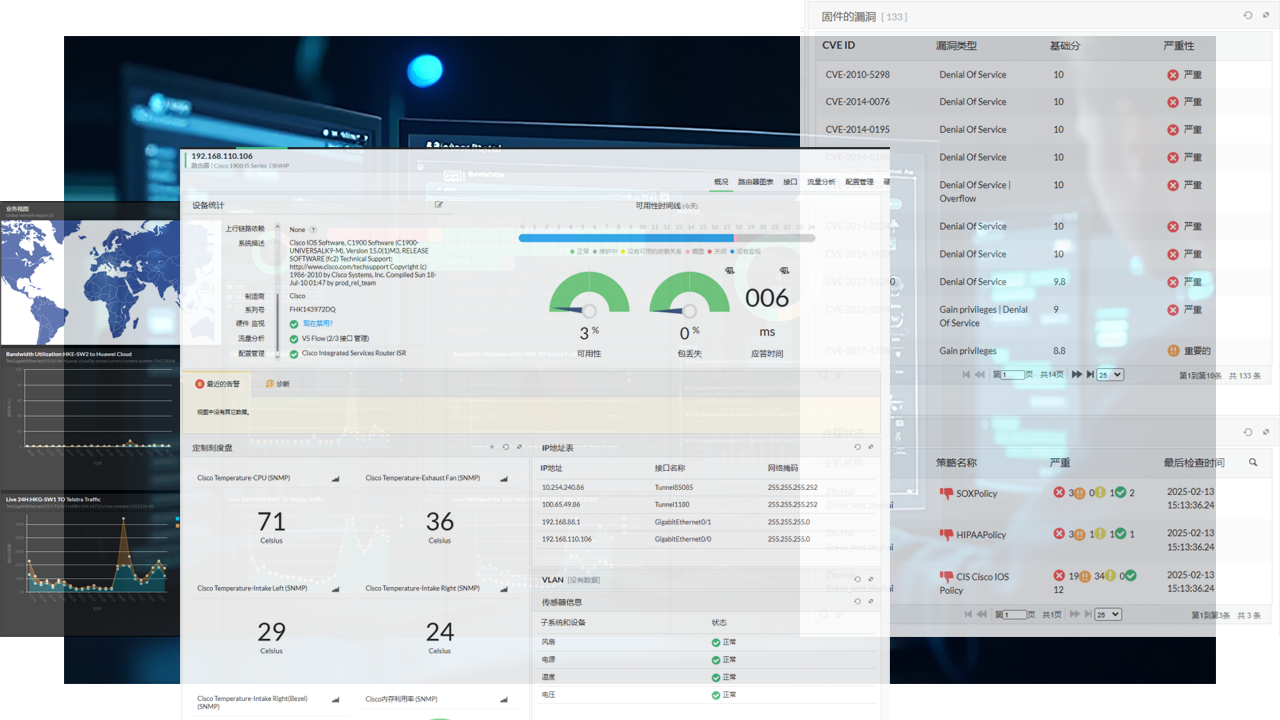Click thumbs-down icon for HIPAAPolicy

click(946, 535)
